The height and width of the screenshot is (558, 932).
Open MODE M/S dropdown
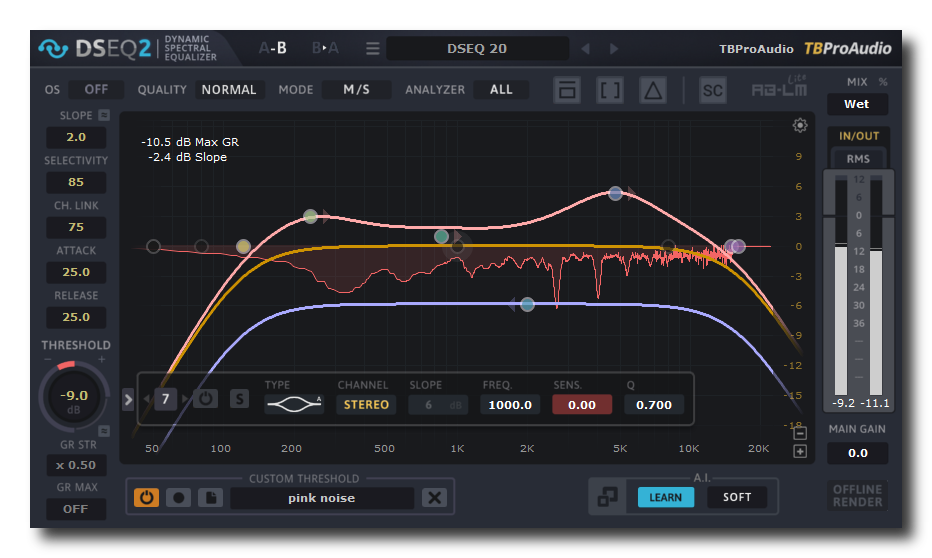pyautogui.click(x=356, y=90)
